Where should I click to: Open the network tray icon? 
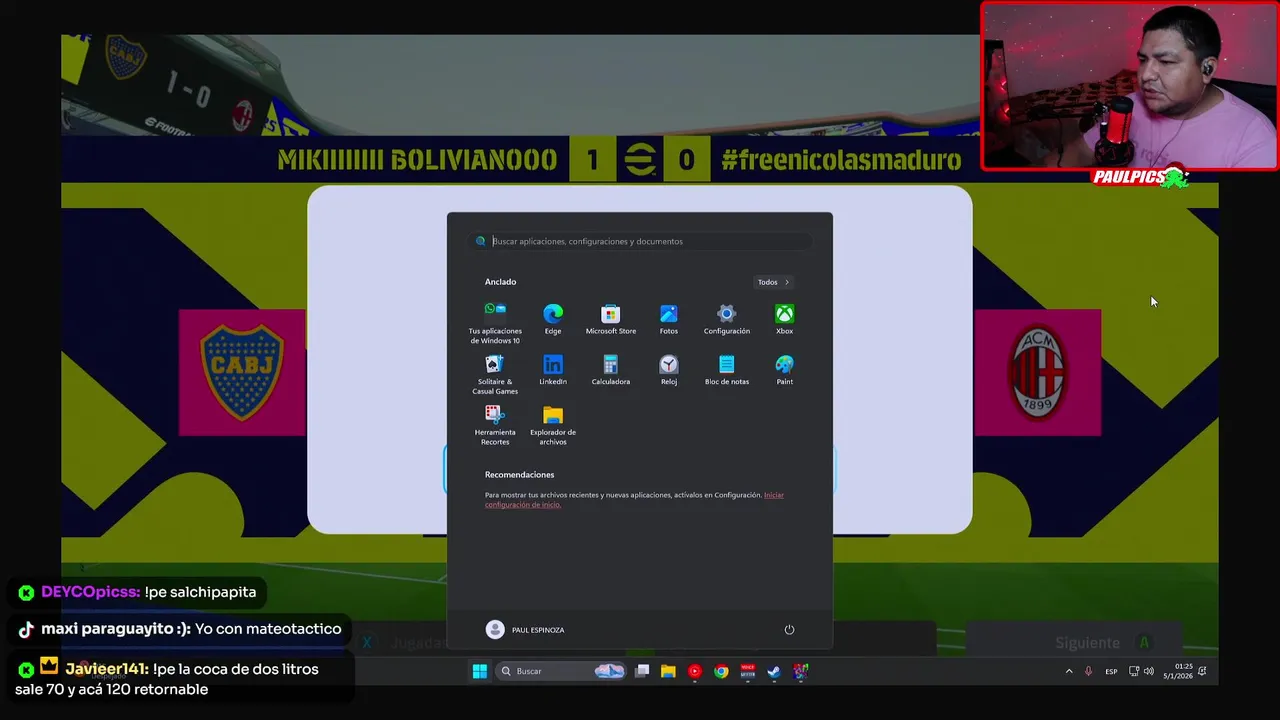point(1134,671)
